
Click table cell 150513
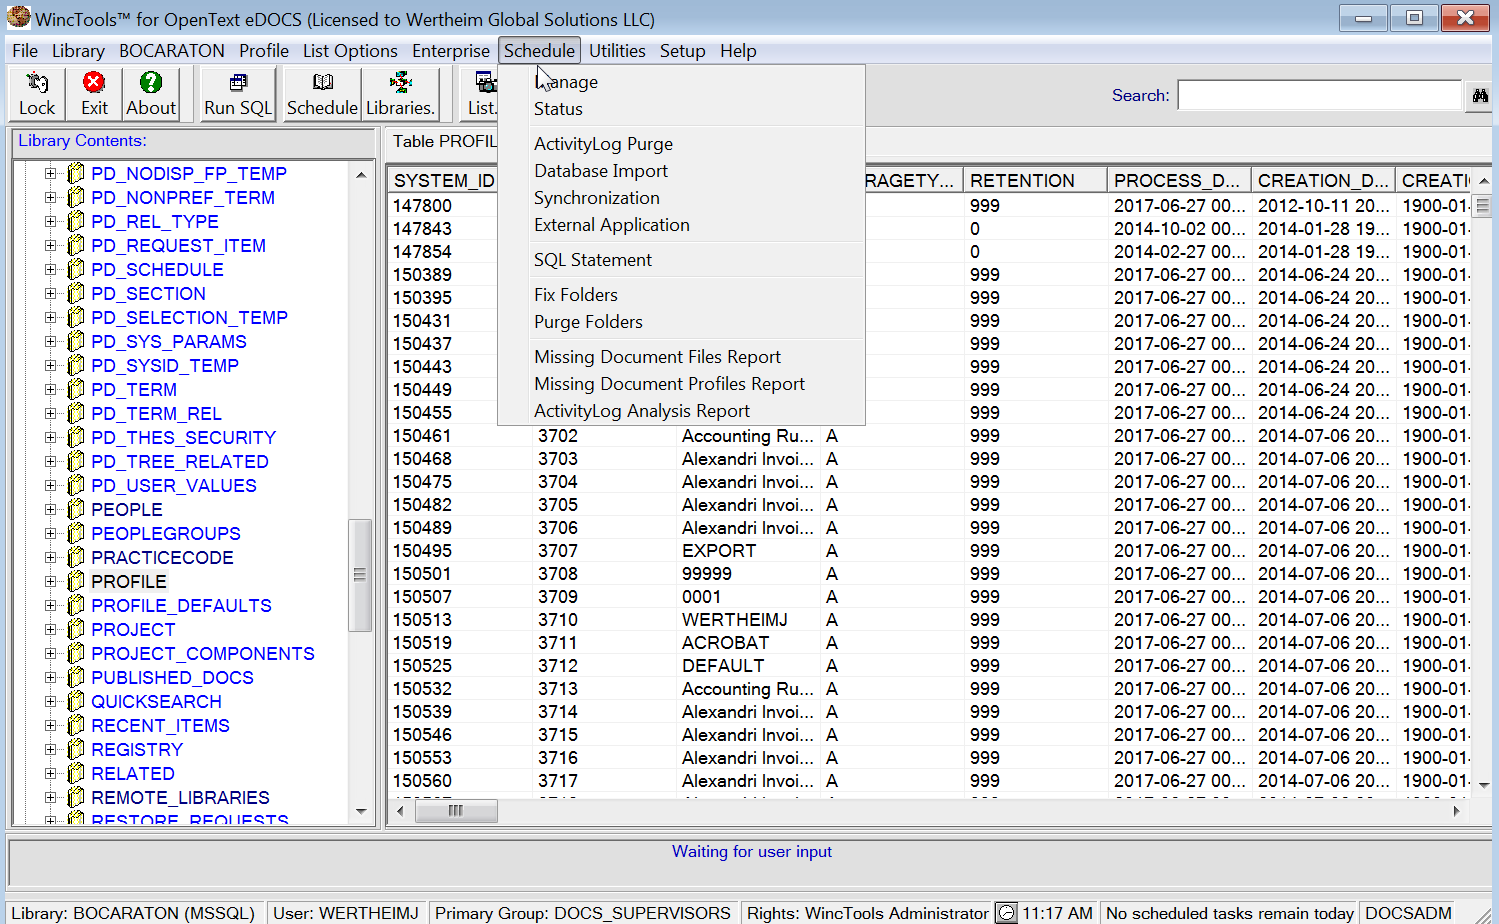[422, 620]
